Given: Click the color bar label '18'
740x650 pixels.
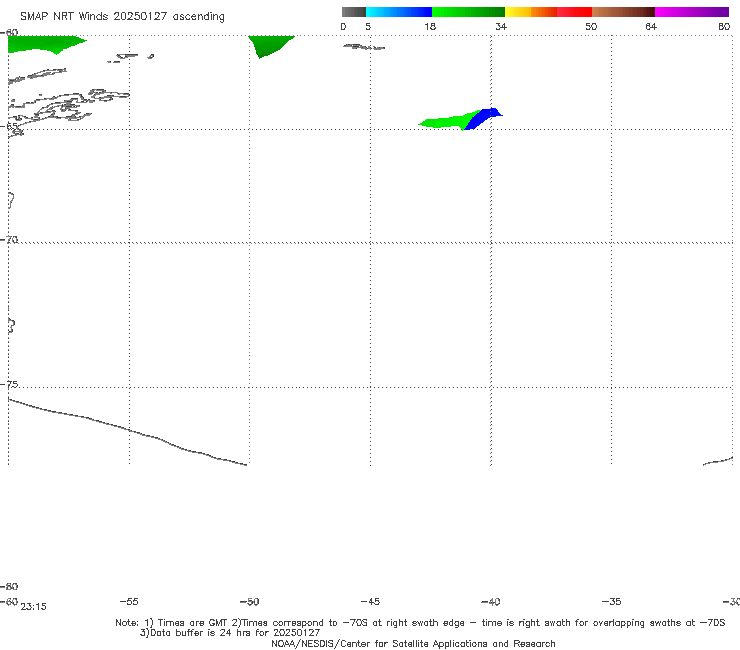Looking at the screenshot, I should click(x=430, y=26).
